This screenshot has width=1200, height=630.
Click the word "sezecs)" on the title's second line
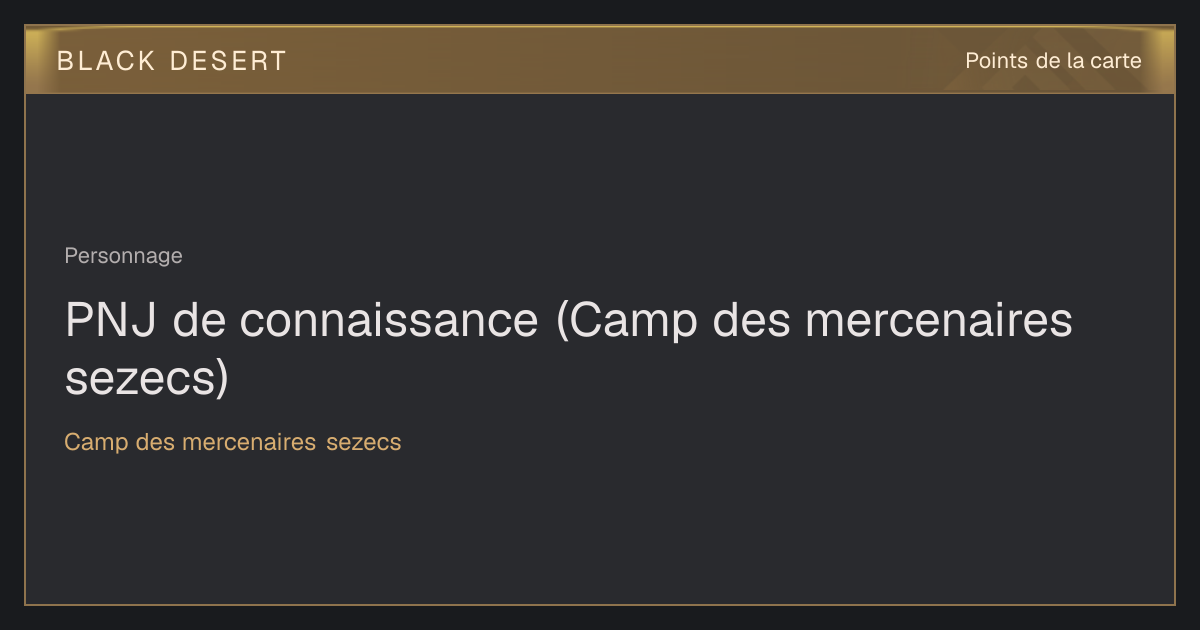[x=147, y=378]
